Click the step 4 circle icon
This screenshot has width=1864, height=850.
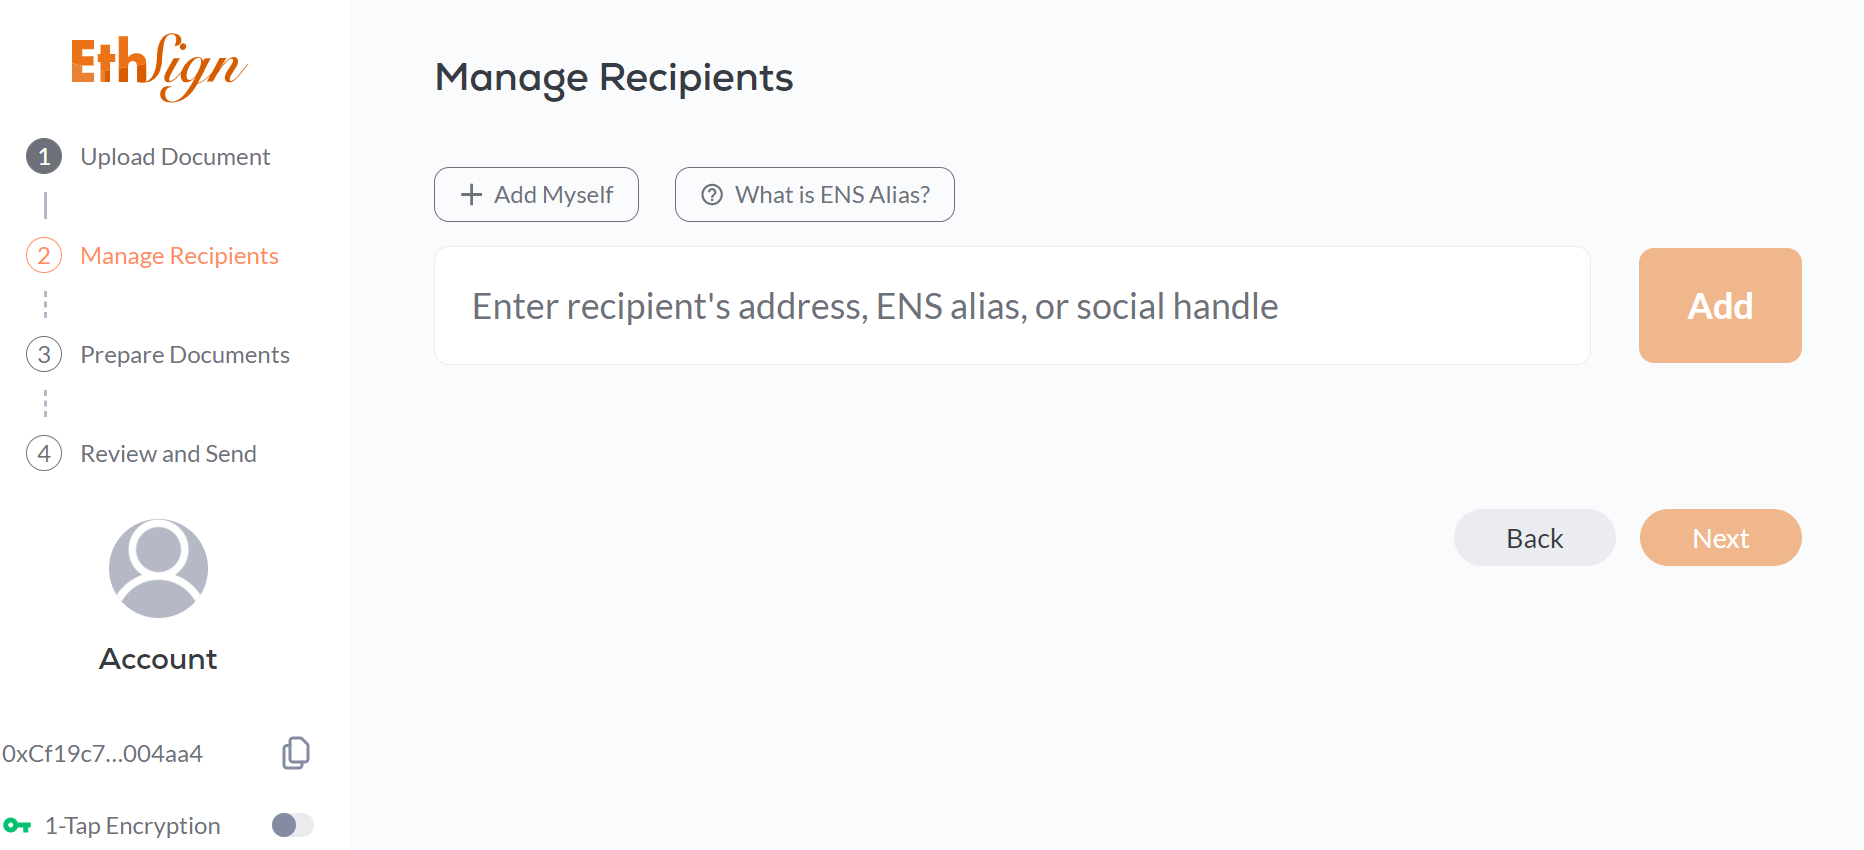pyautogui.click(x=44, y=454)
